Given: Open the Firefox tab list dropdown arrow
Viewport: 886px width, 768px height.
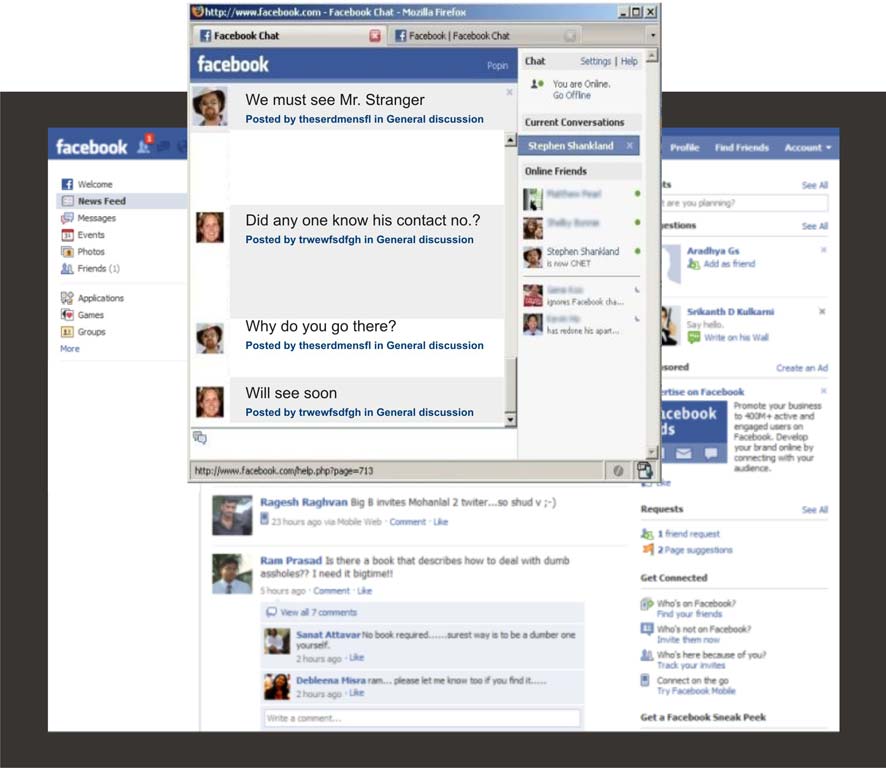Looking at the screenshot, I should (x=653, y=36).
